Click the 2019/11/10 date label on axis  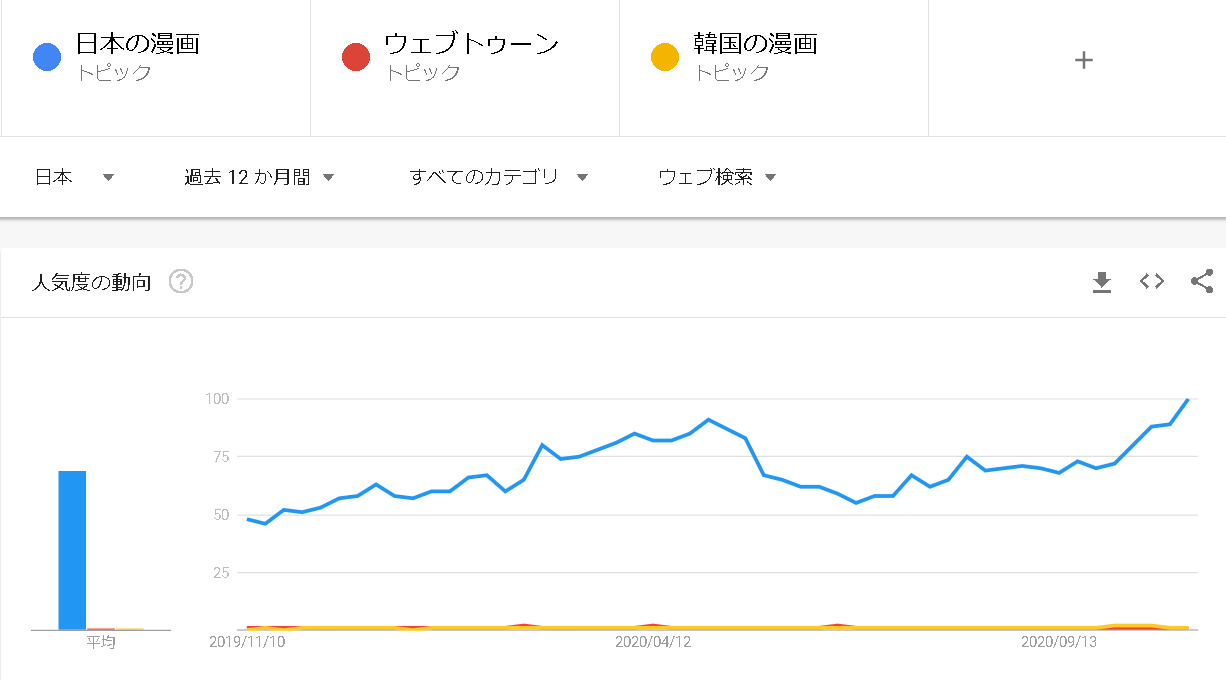pyautogui.click(x=247, y=642)
